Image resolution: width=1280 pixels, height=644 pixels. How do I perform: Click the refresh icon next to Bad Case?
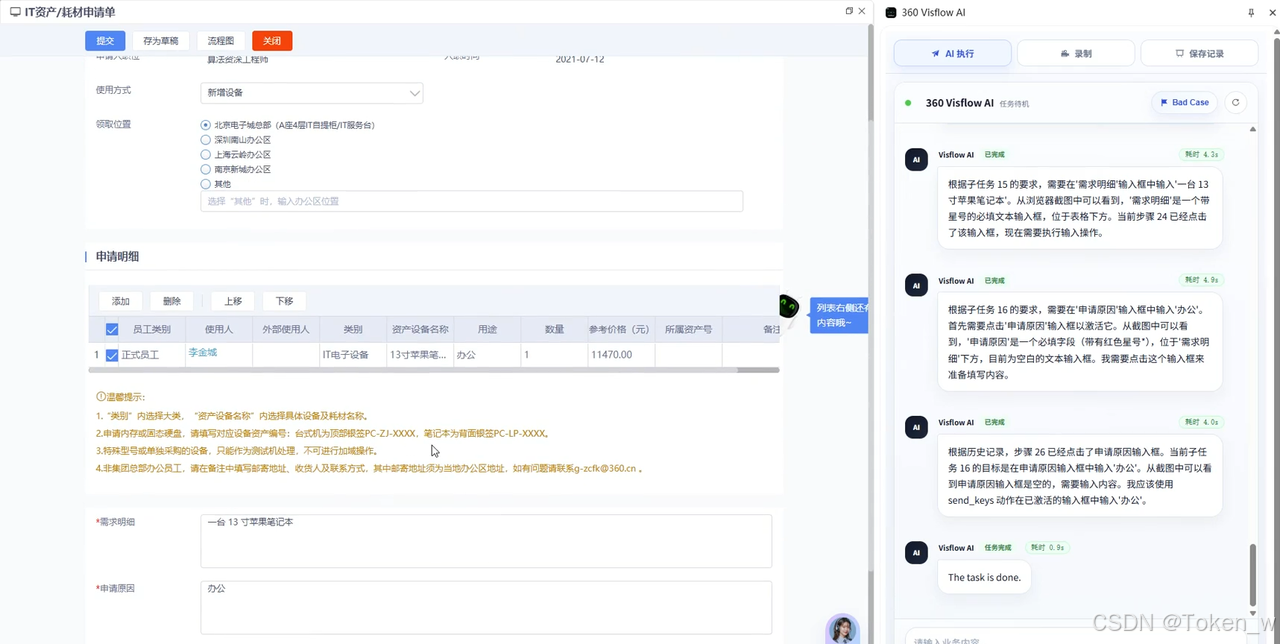pyautogui.click(x=1236, y=102)
